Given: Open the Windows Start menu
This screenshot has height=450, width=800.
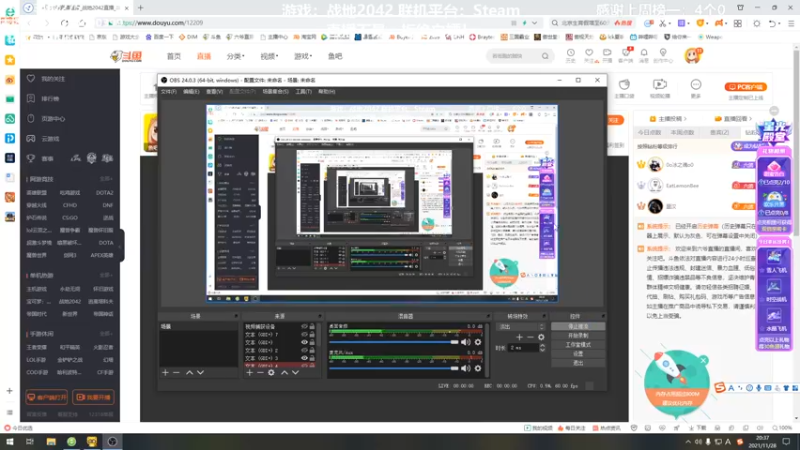Looking at the screenshot, I should click(x=10, y=442).
